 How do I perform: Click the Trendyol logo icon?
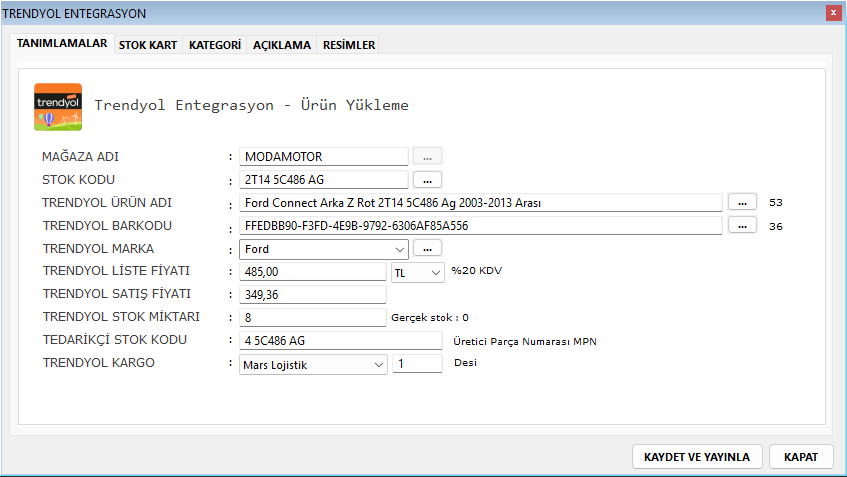58,107
